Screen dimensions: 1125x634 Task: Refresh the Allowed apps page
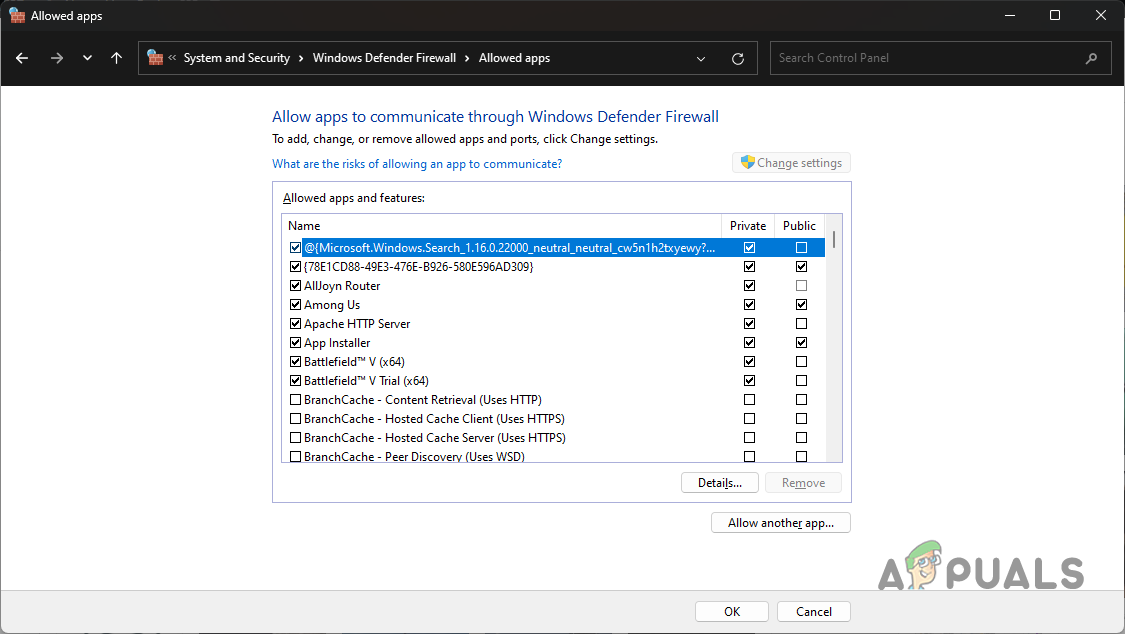[x=738, y=58]
